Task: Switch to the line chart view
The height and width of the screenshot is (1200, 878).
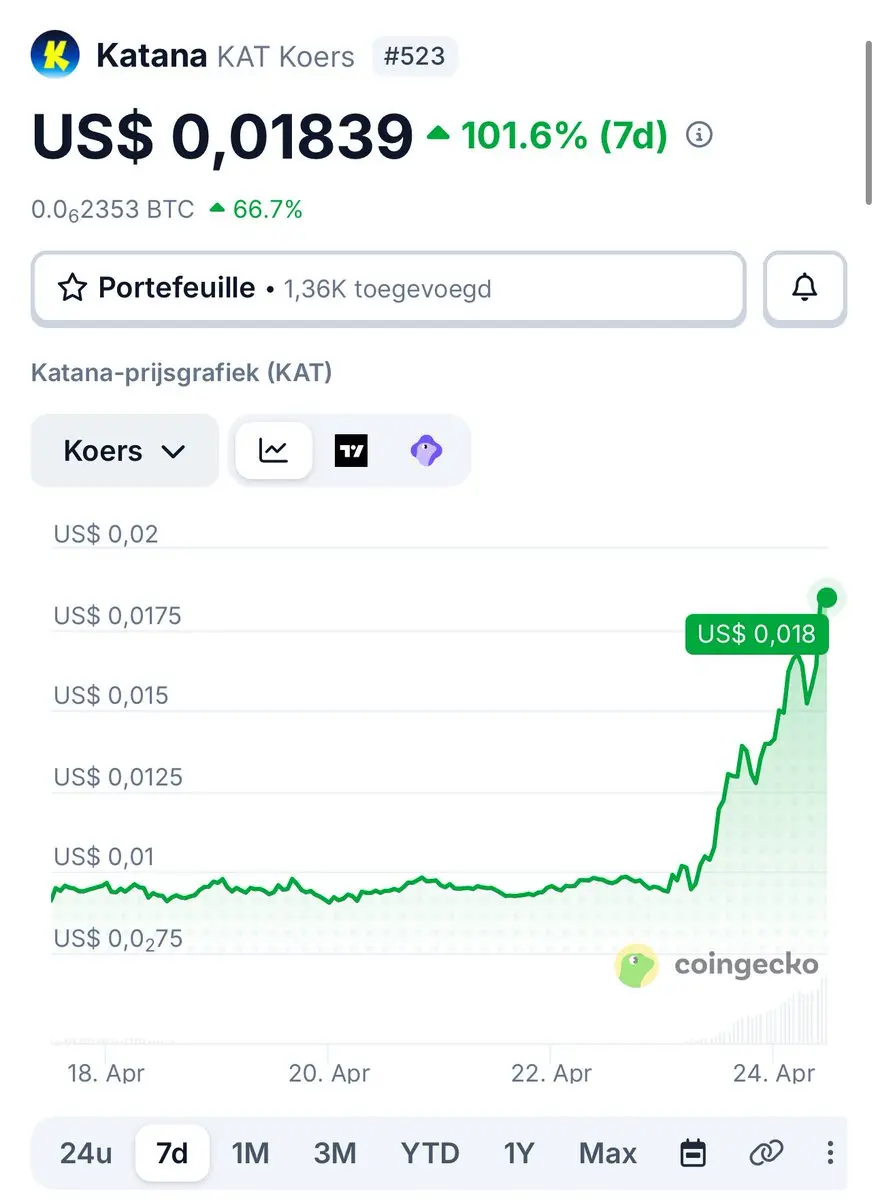Action: pyautogui.click(x=273, y=451)
